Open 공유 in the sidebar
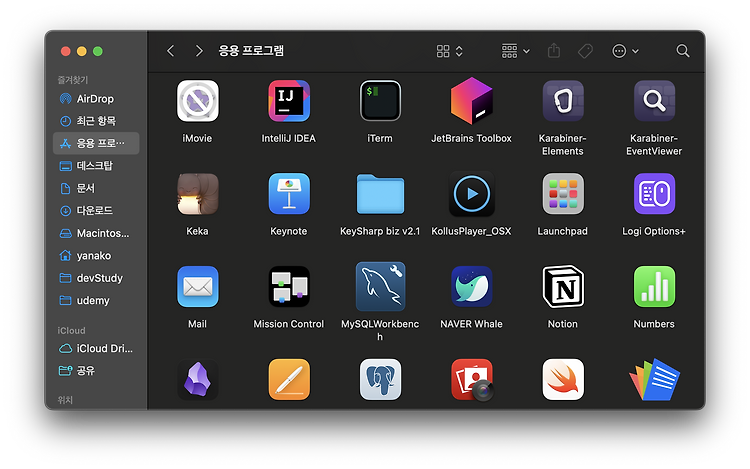The width and height of the screenshot is (750, 469). click(96, 371)
